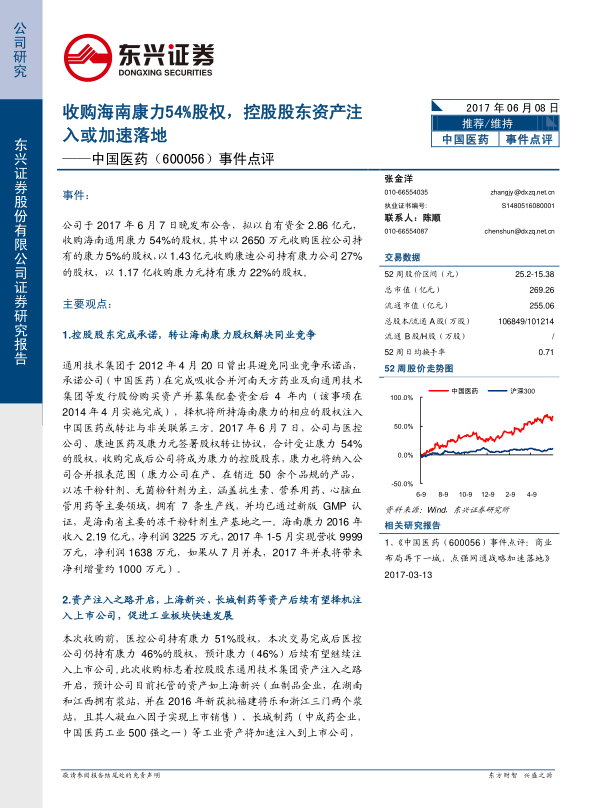This screenshot has height=808, width=596.
Task: Click the 事件： section heading
Action: [76, 195]
